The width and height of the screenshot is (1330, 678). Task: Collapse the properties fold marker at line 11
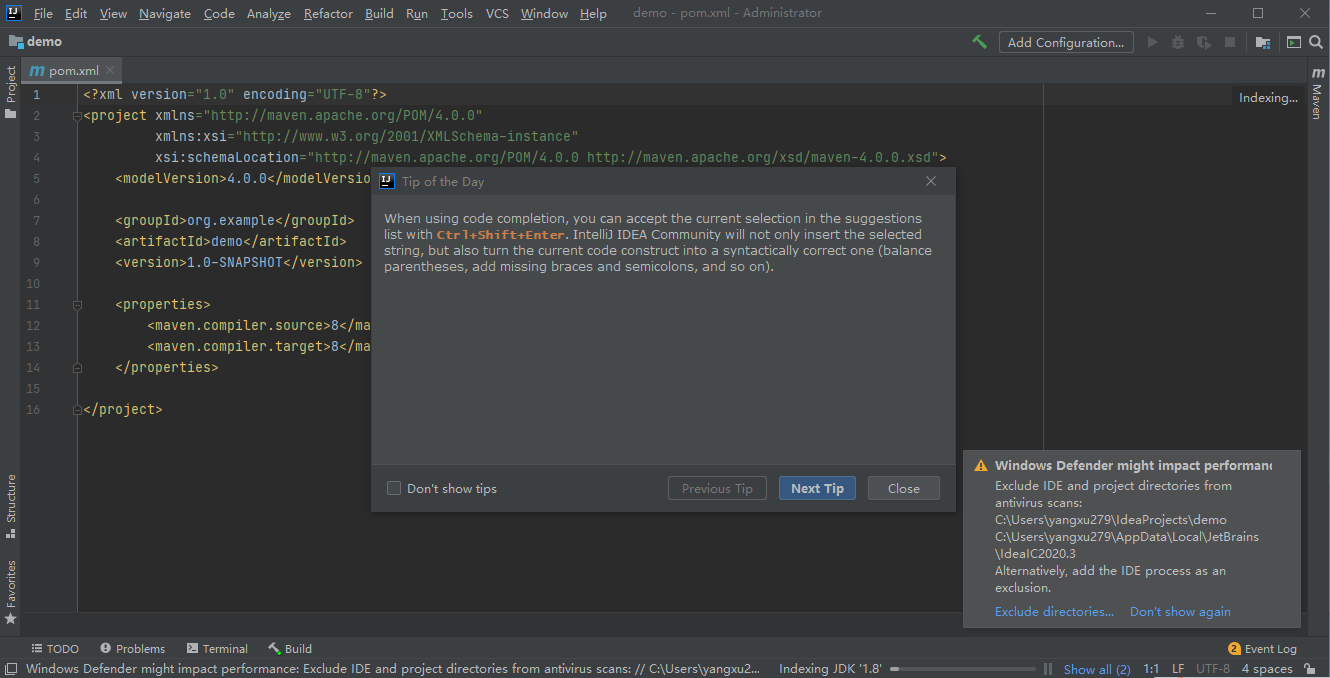pyautogui.click(x=77, y=305)
